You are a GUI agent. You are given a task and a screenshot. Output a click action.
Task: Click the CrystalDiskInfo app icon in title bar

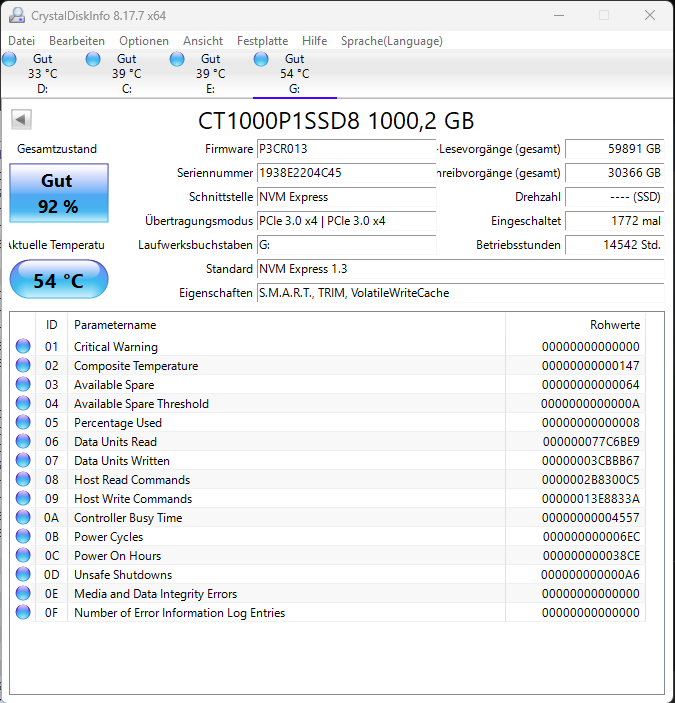(17, 15)
